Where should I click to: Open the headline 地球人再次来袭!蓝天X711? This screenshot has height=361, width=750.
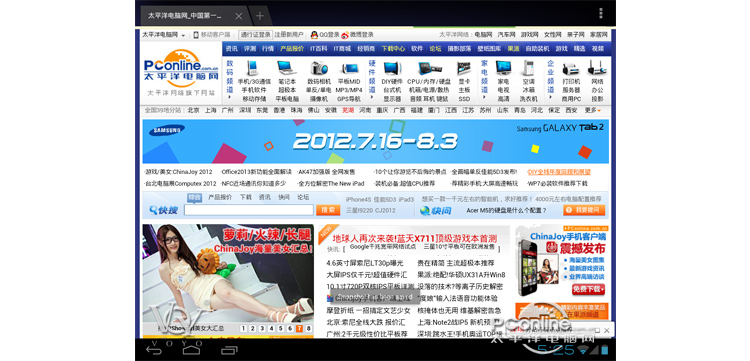pos(415,238)
